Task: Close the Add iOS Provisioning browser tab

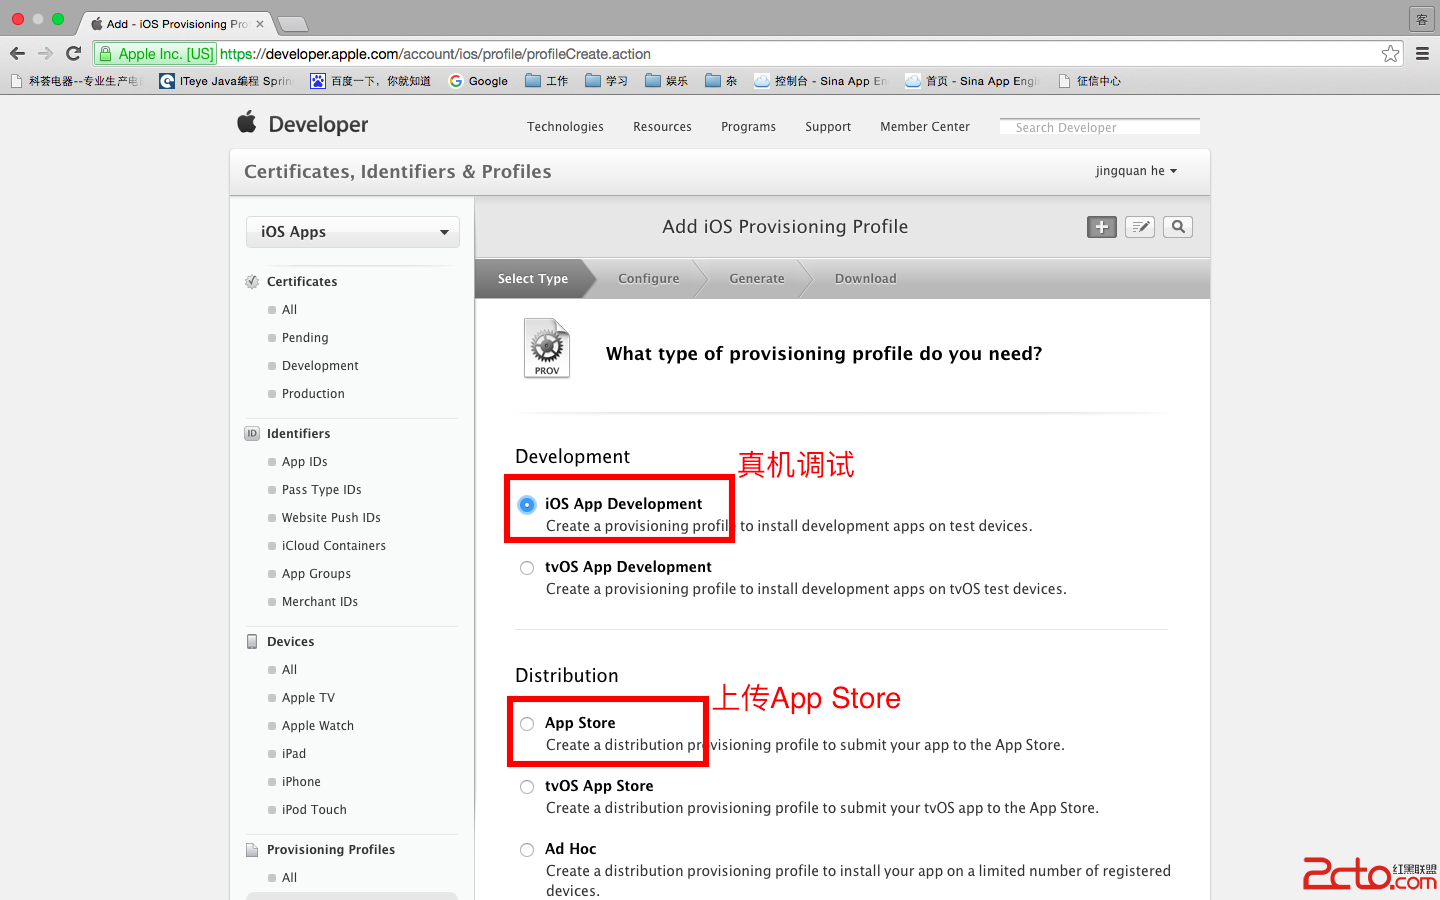Action: click(x=261, y=24)
